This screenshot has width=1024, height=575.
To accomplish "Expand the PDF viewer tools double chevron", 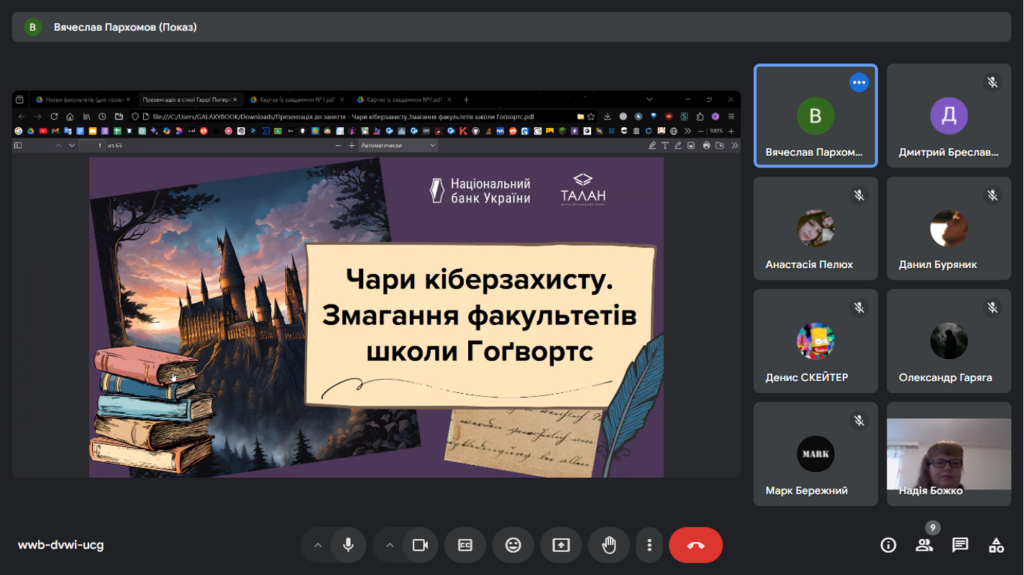I will 735,145.
